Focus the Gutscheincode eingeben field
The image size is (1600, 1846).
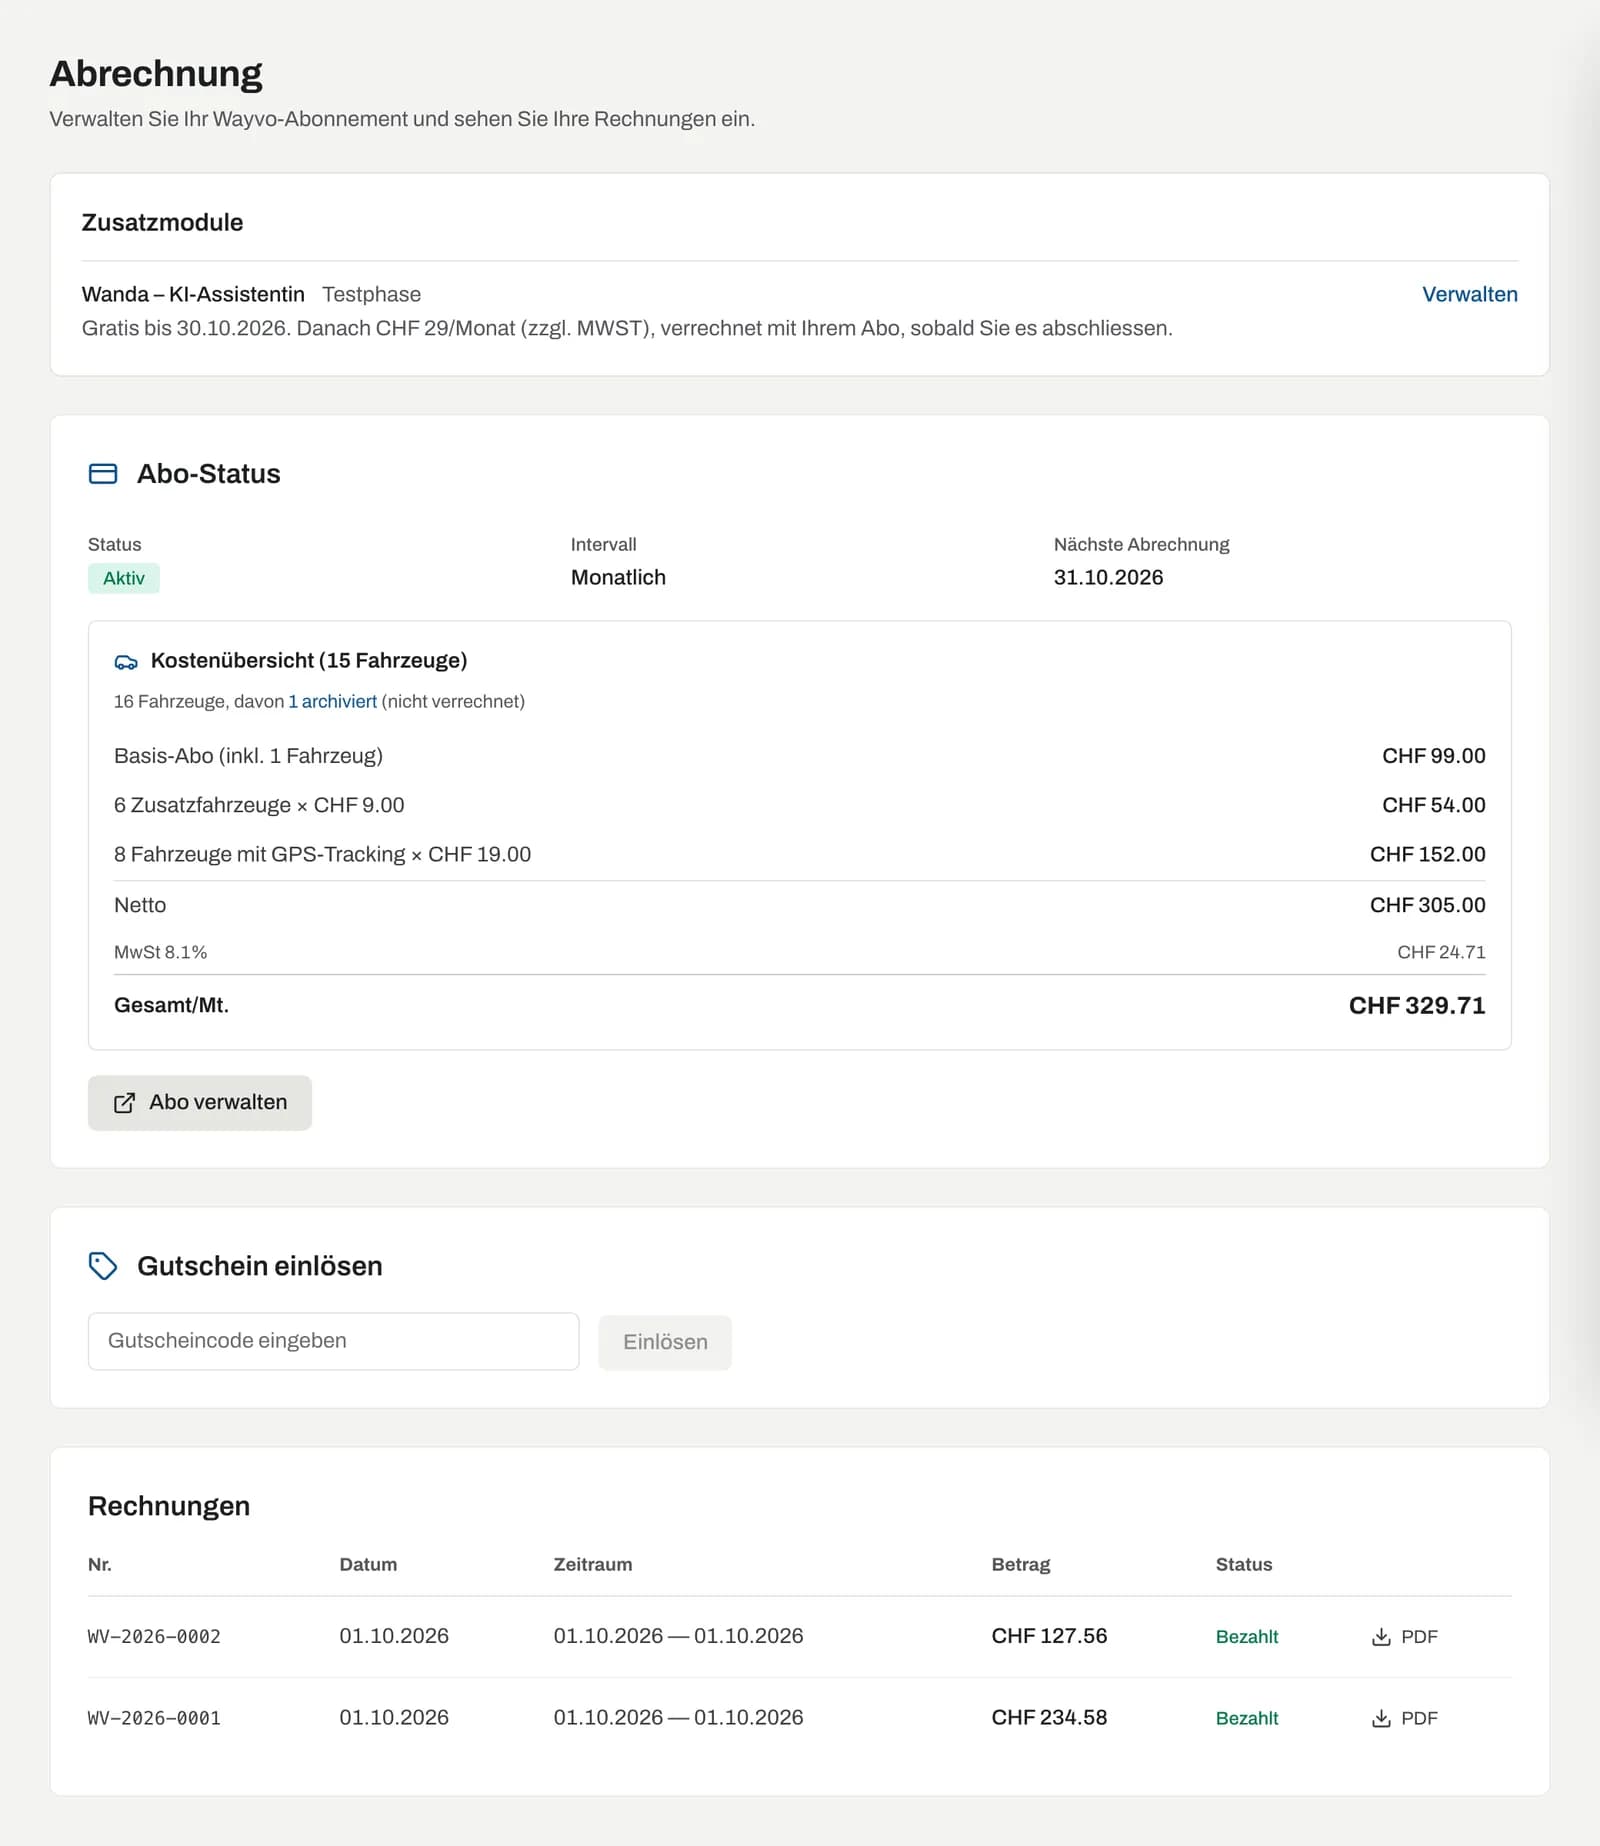333,1341
